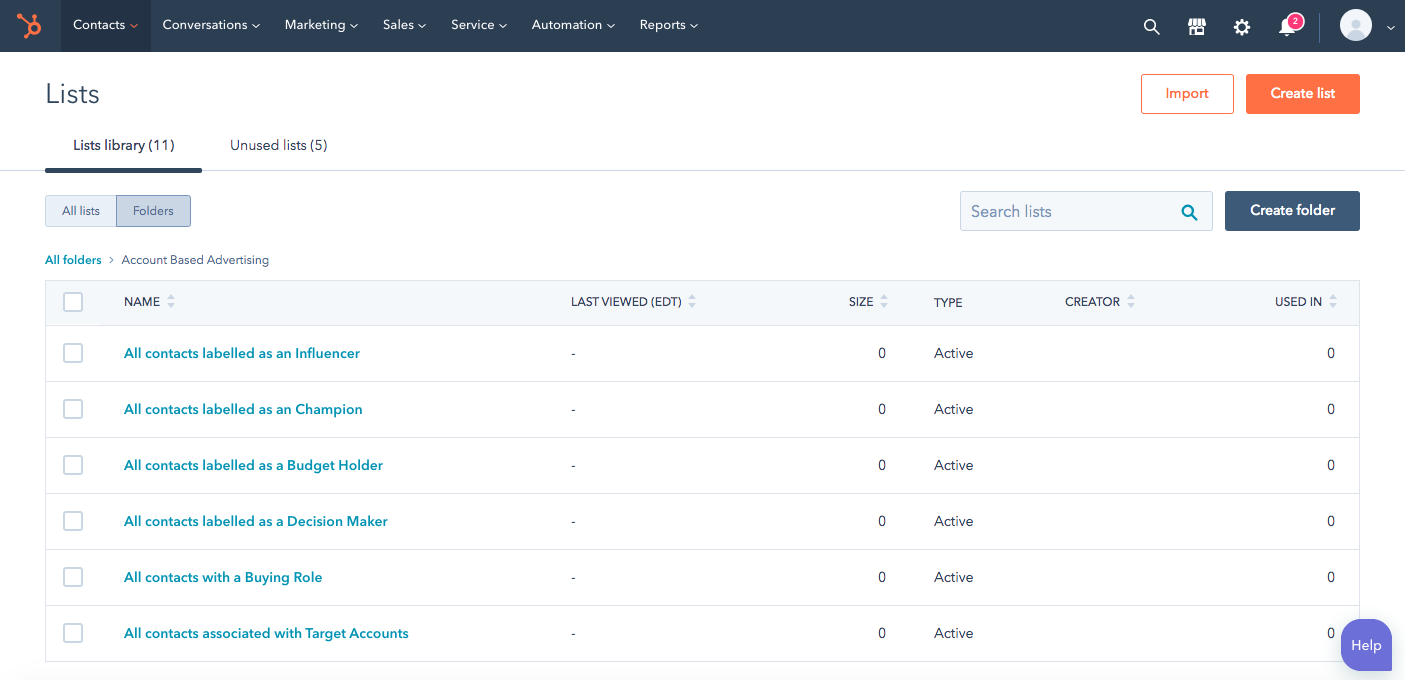
Task: Open the Decision Maker list link
Action: click(255, 521)
